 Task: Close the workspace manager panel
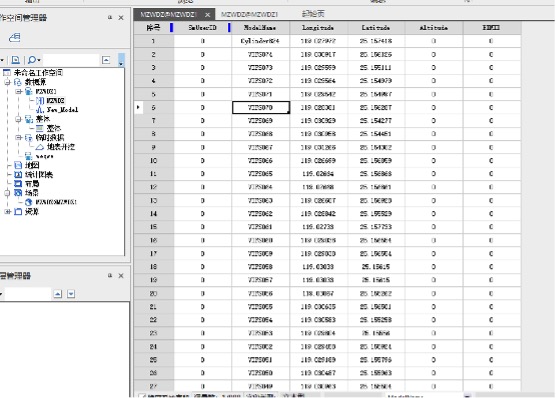121,18
